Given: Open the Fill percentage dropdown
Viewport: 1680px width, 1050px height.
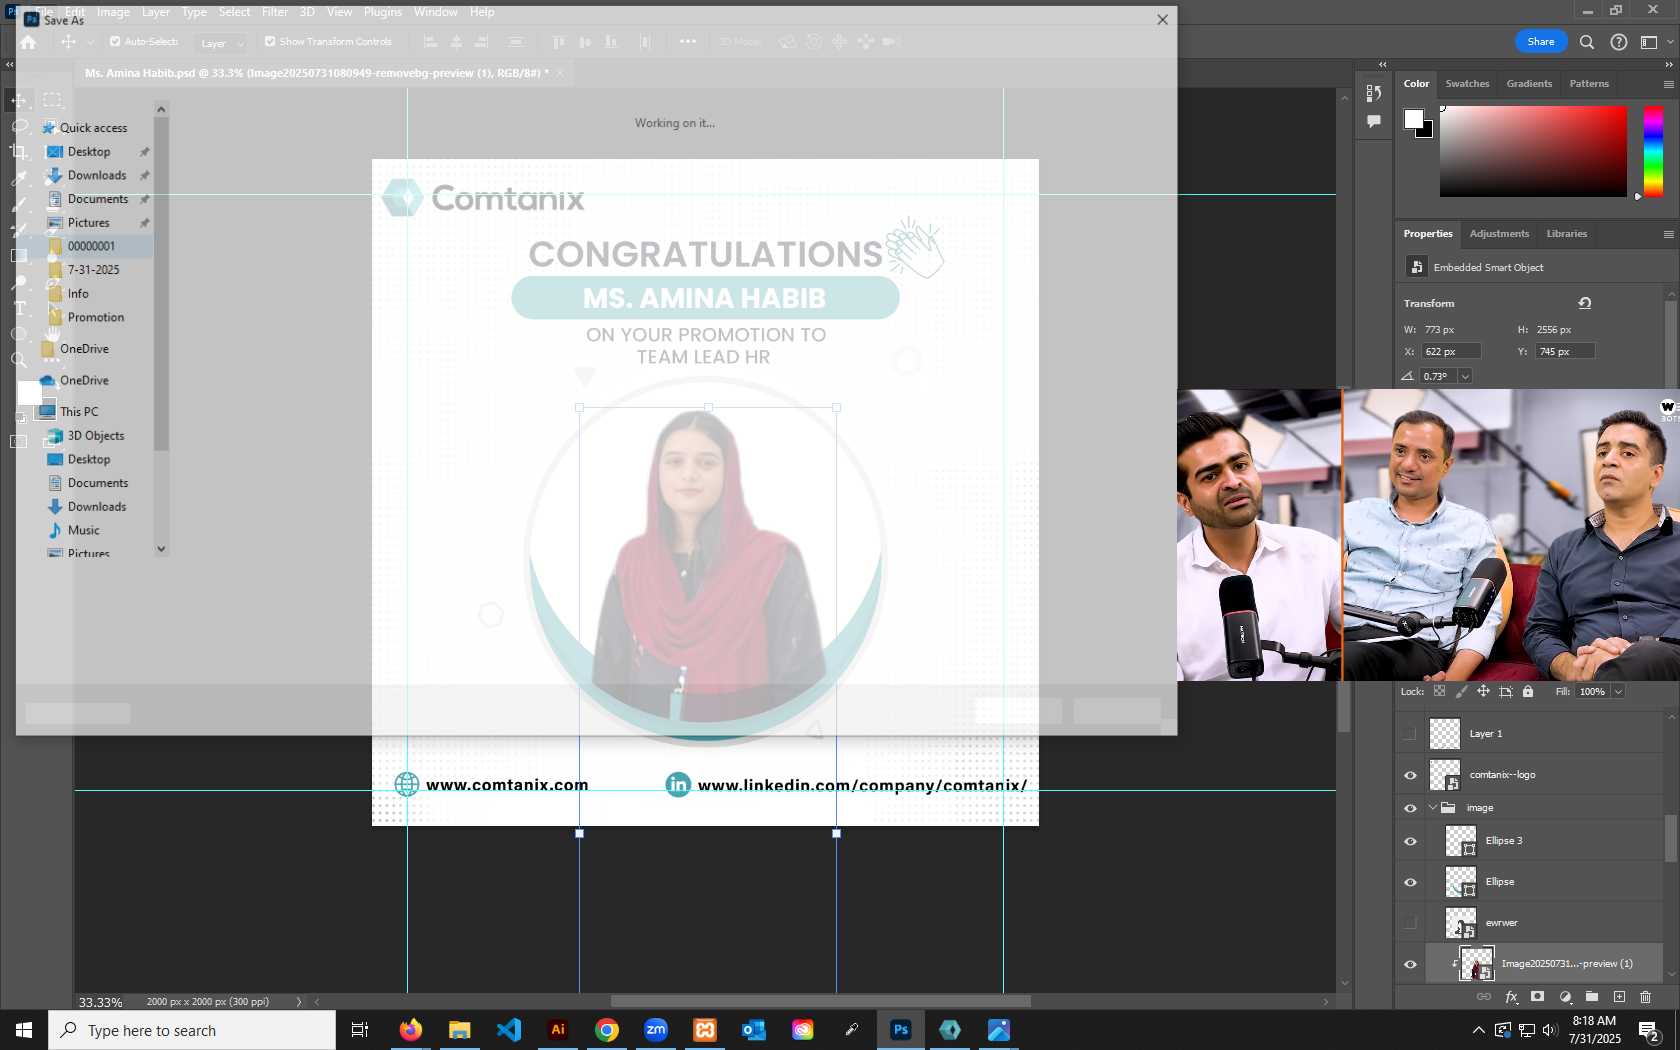Looking at the screenshot, I should pyautogui.click(x=1618, y=692).
